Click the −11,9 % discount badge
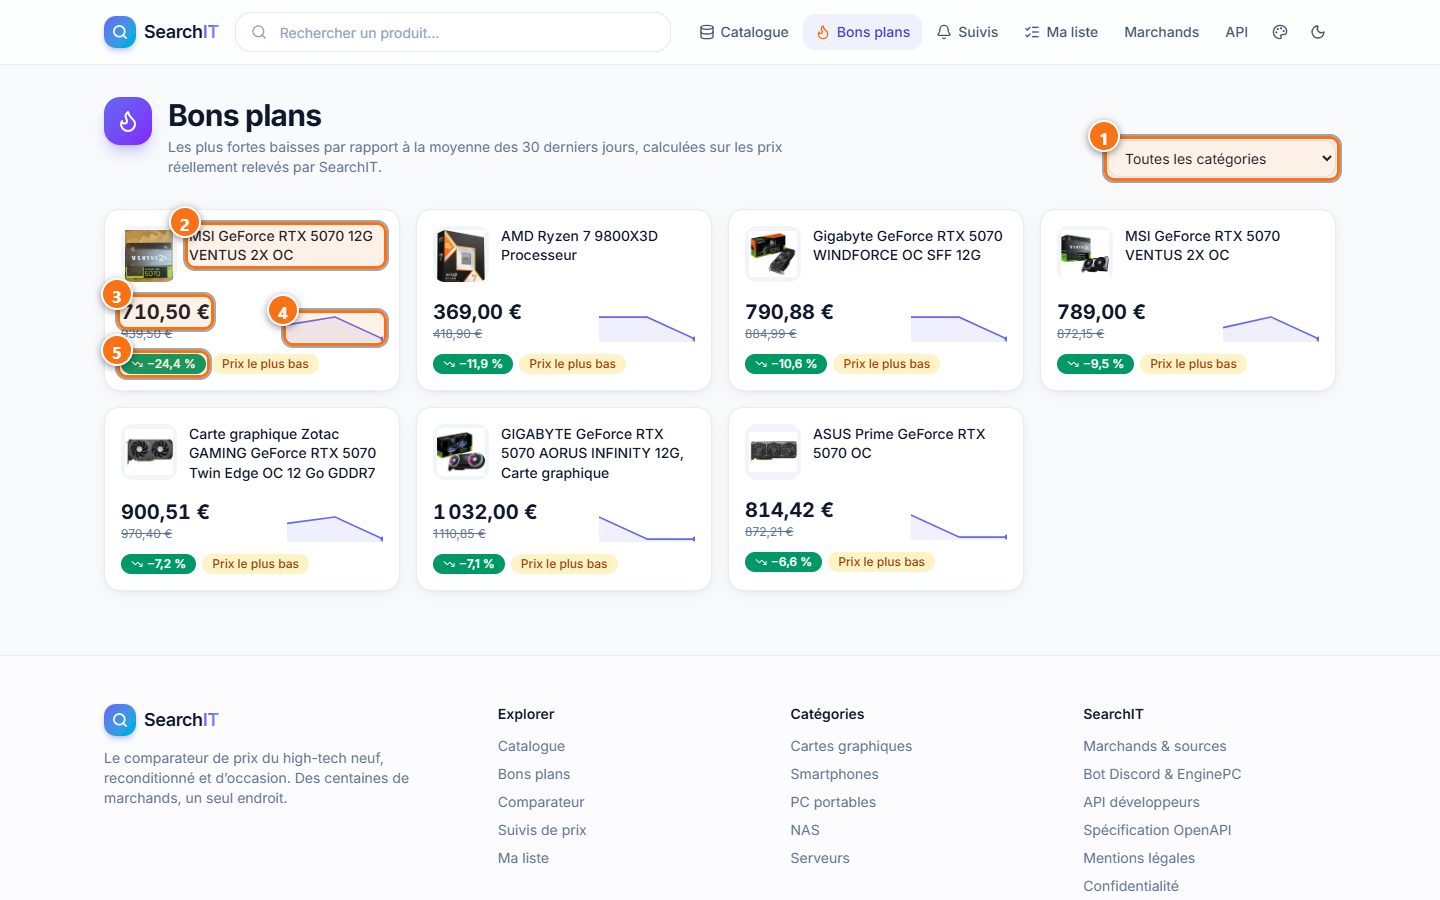Screen dimensions: 1440x900 [x=472, y=364]
